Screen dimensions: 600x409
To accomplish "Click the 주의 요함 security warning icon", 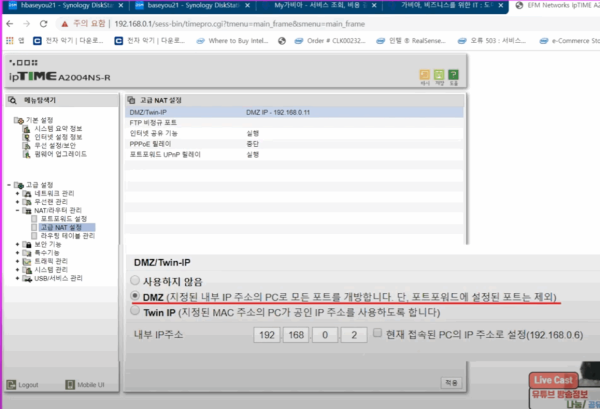I will coord(65,24).
